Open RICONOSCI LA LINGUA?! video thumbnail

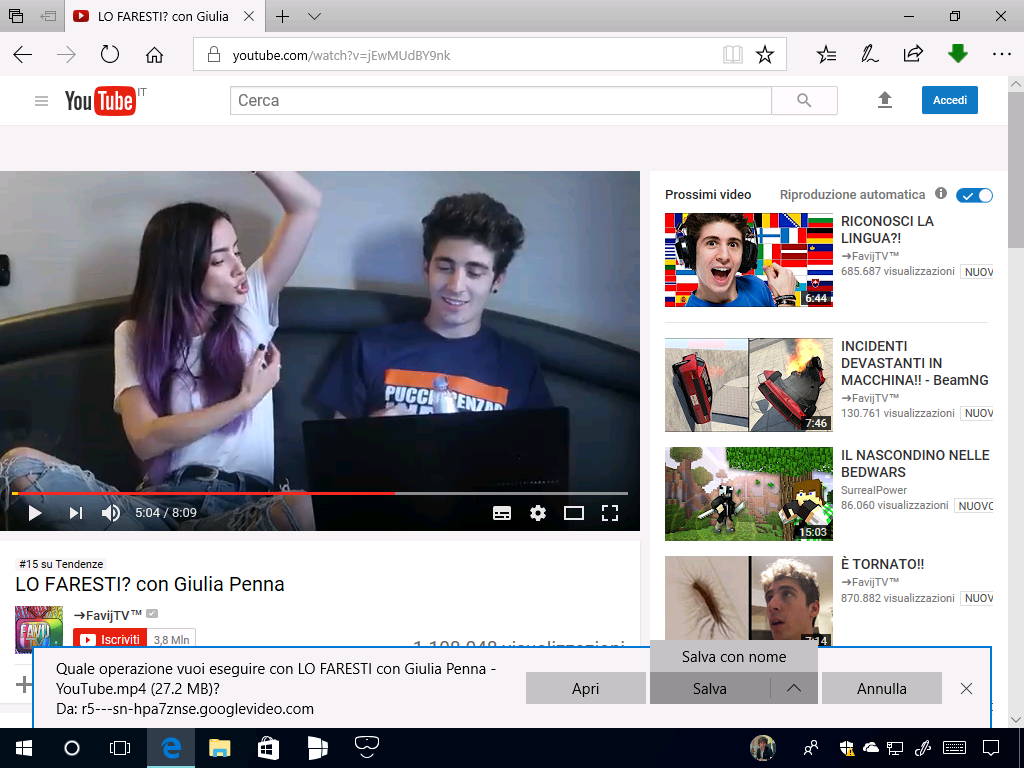748,260
